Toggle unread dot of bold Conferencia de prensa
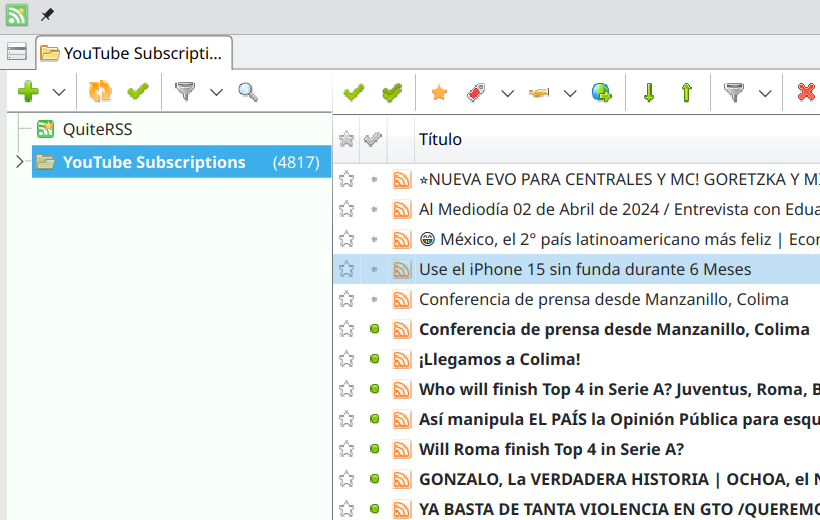Viewport: 820px width, 520px height. (374, 329)
